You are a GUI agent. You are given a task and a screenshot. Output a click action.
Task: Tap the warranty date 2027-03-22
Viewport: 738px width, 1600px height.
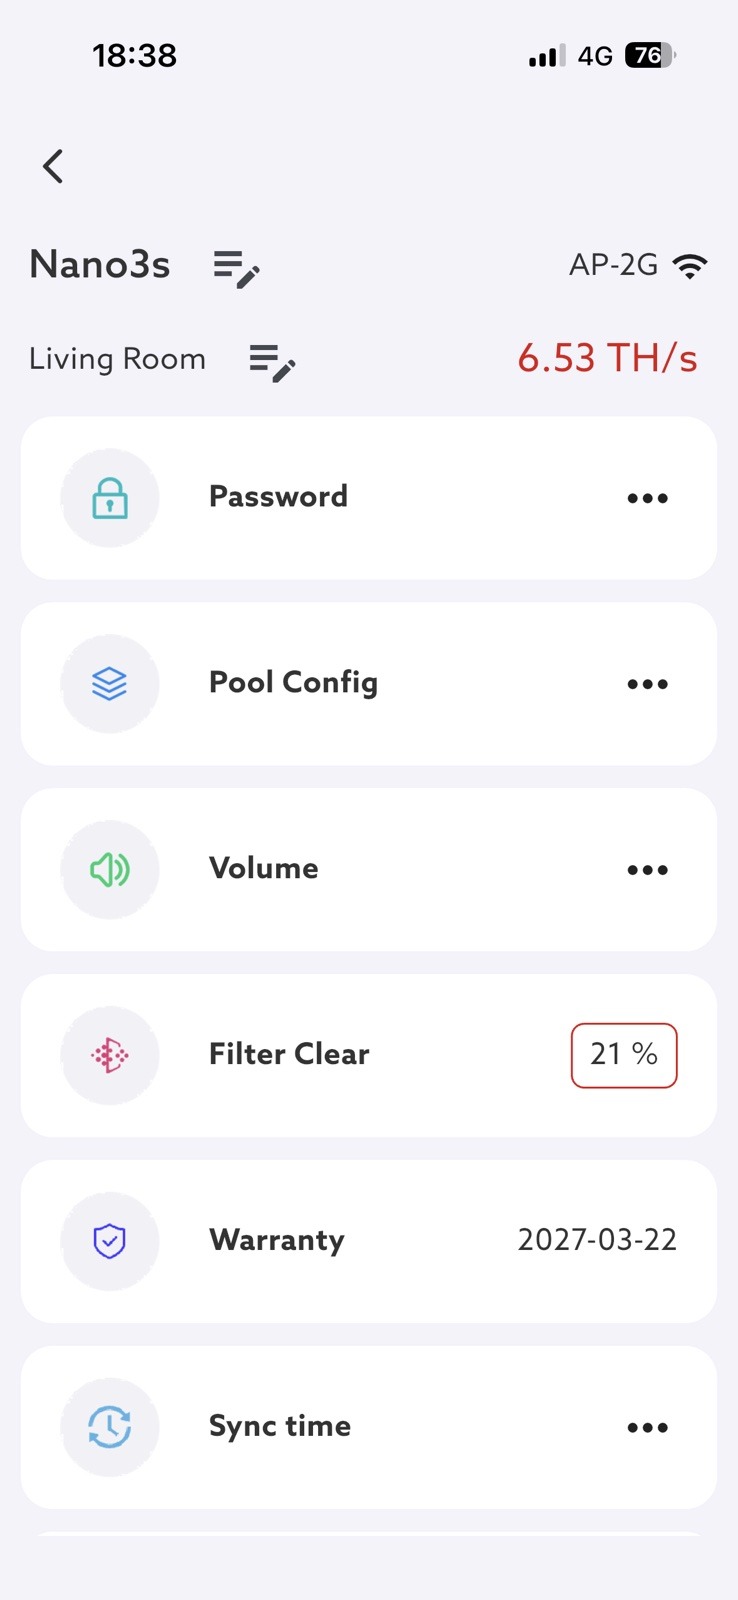click(x=597, y=1240)
